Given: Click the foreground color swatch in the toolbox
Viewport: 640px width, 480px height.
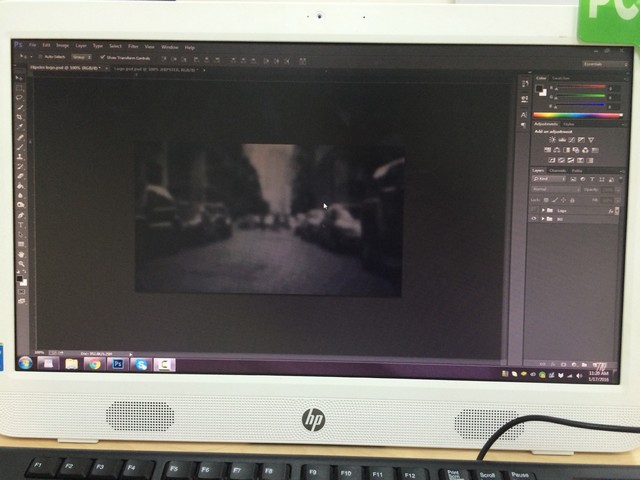Looking at the screenshot, I should 20,278.
